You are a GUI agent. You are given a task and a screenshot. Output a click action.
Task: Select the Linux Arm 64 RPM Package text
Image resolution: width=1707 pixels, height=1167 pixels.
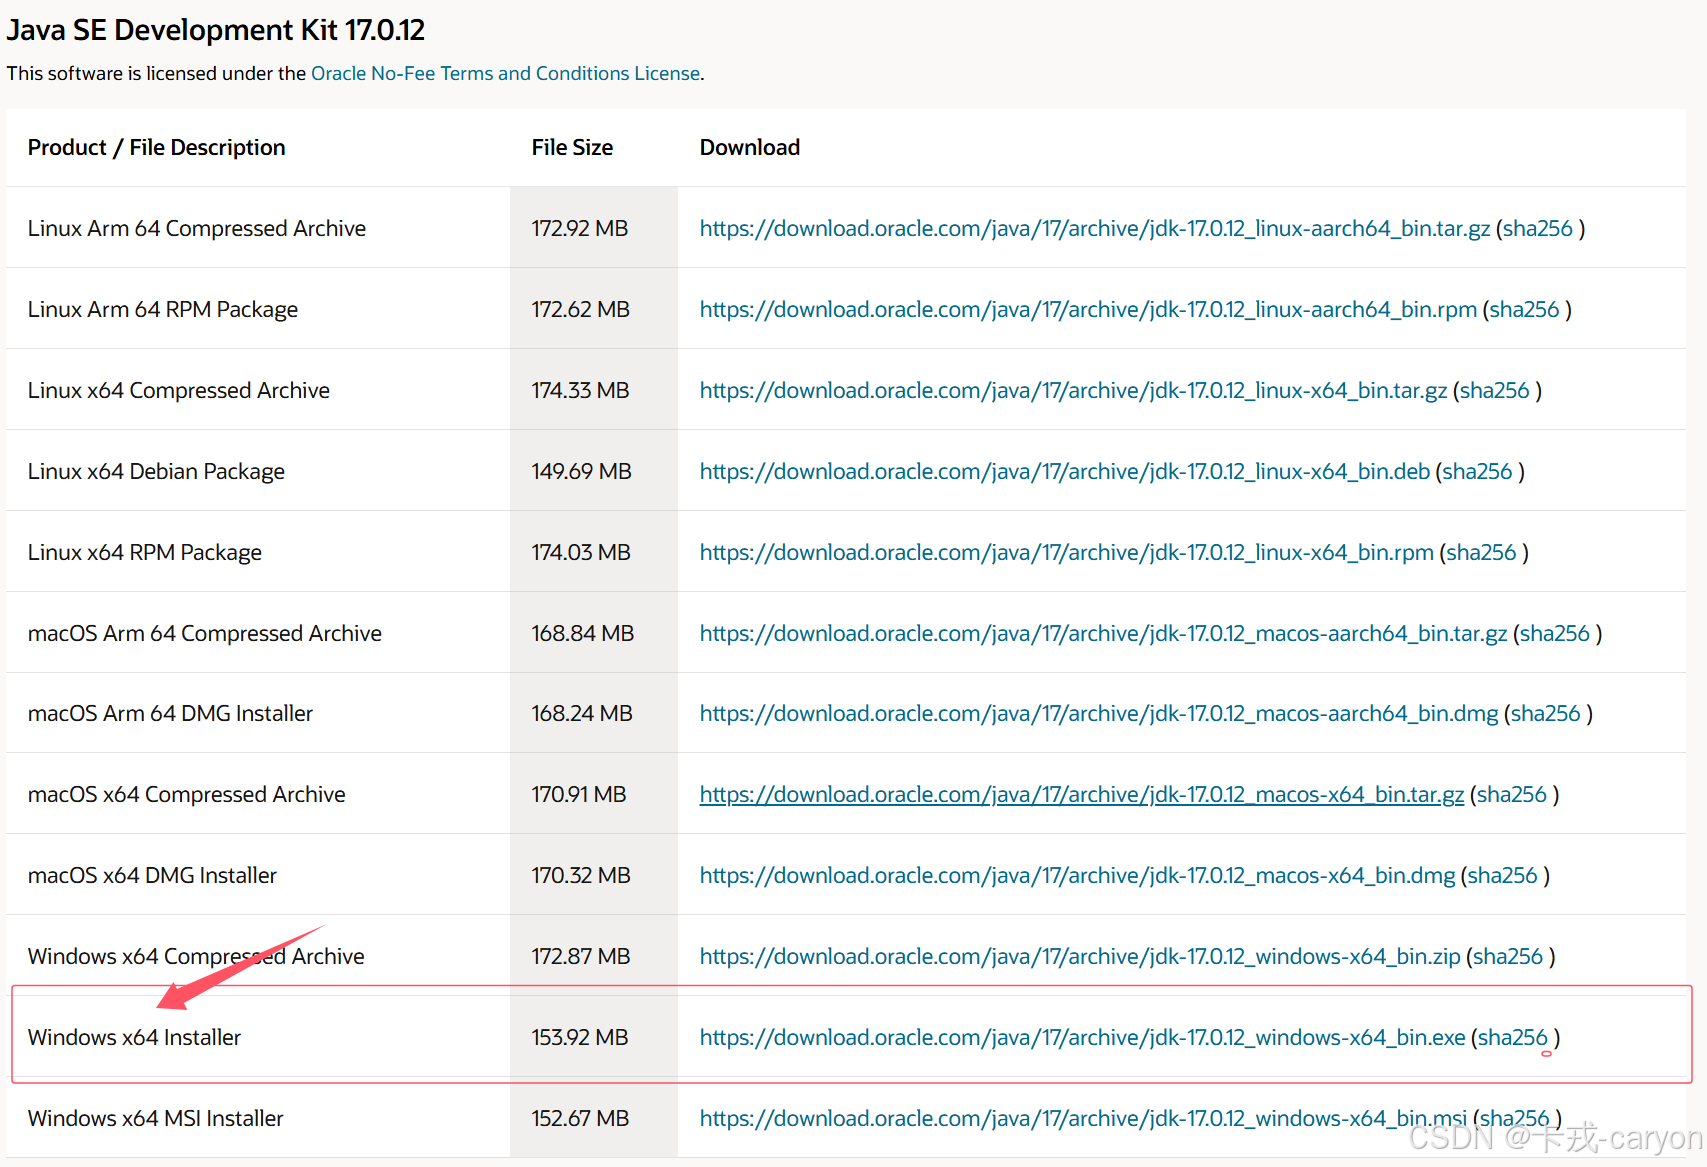[x=163, y=309]
